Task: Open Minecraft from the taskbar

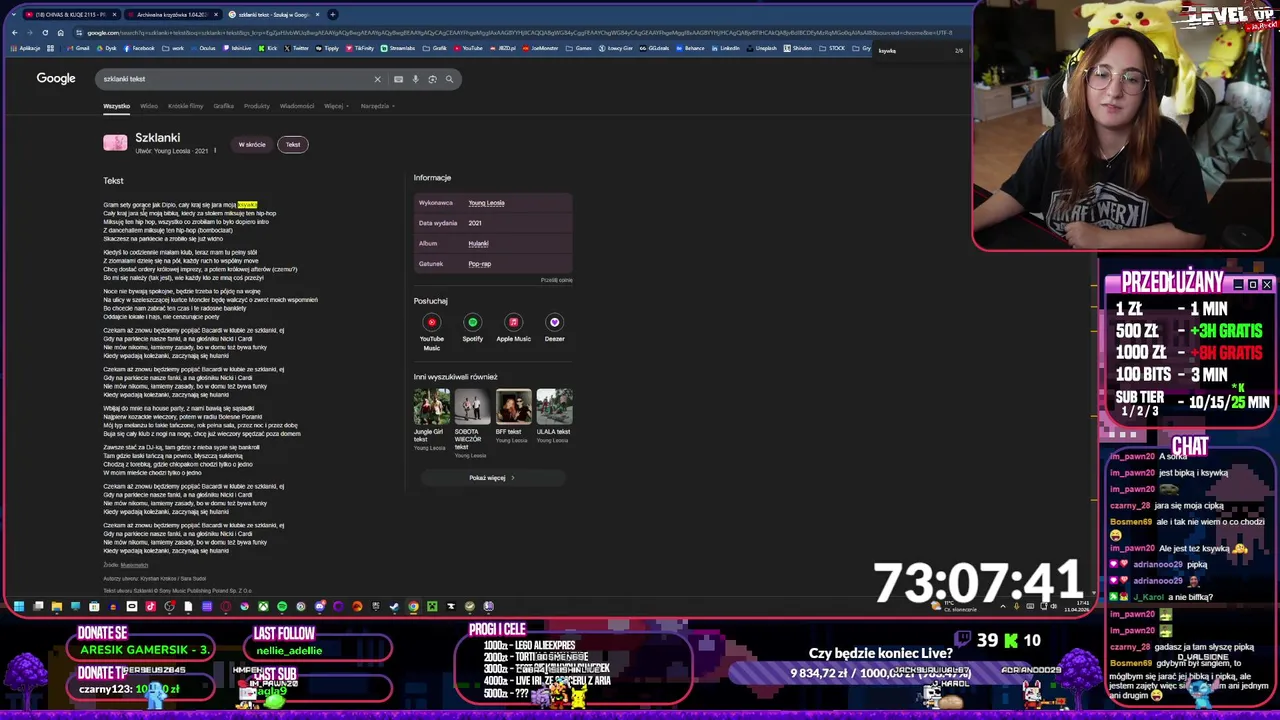Action: click(432, 606)
